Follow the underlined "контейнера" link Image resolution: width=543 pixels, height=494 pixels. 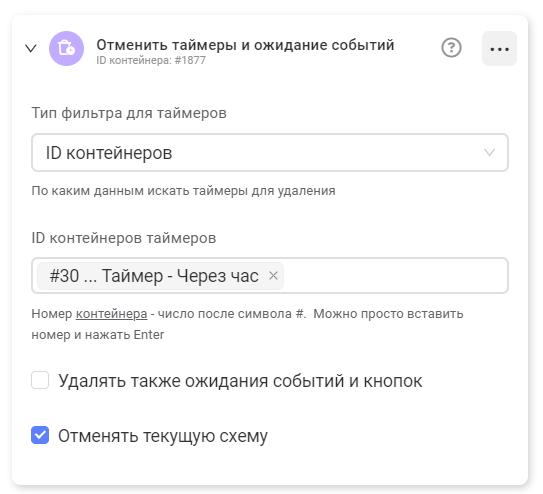[112, 314]
